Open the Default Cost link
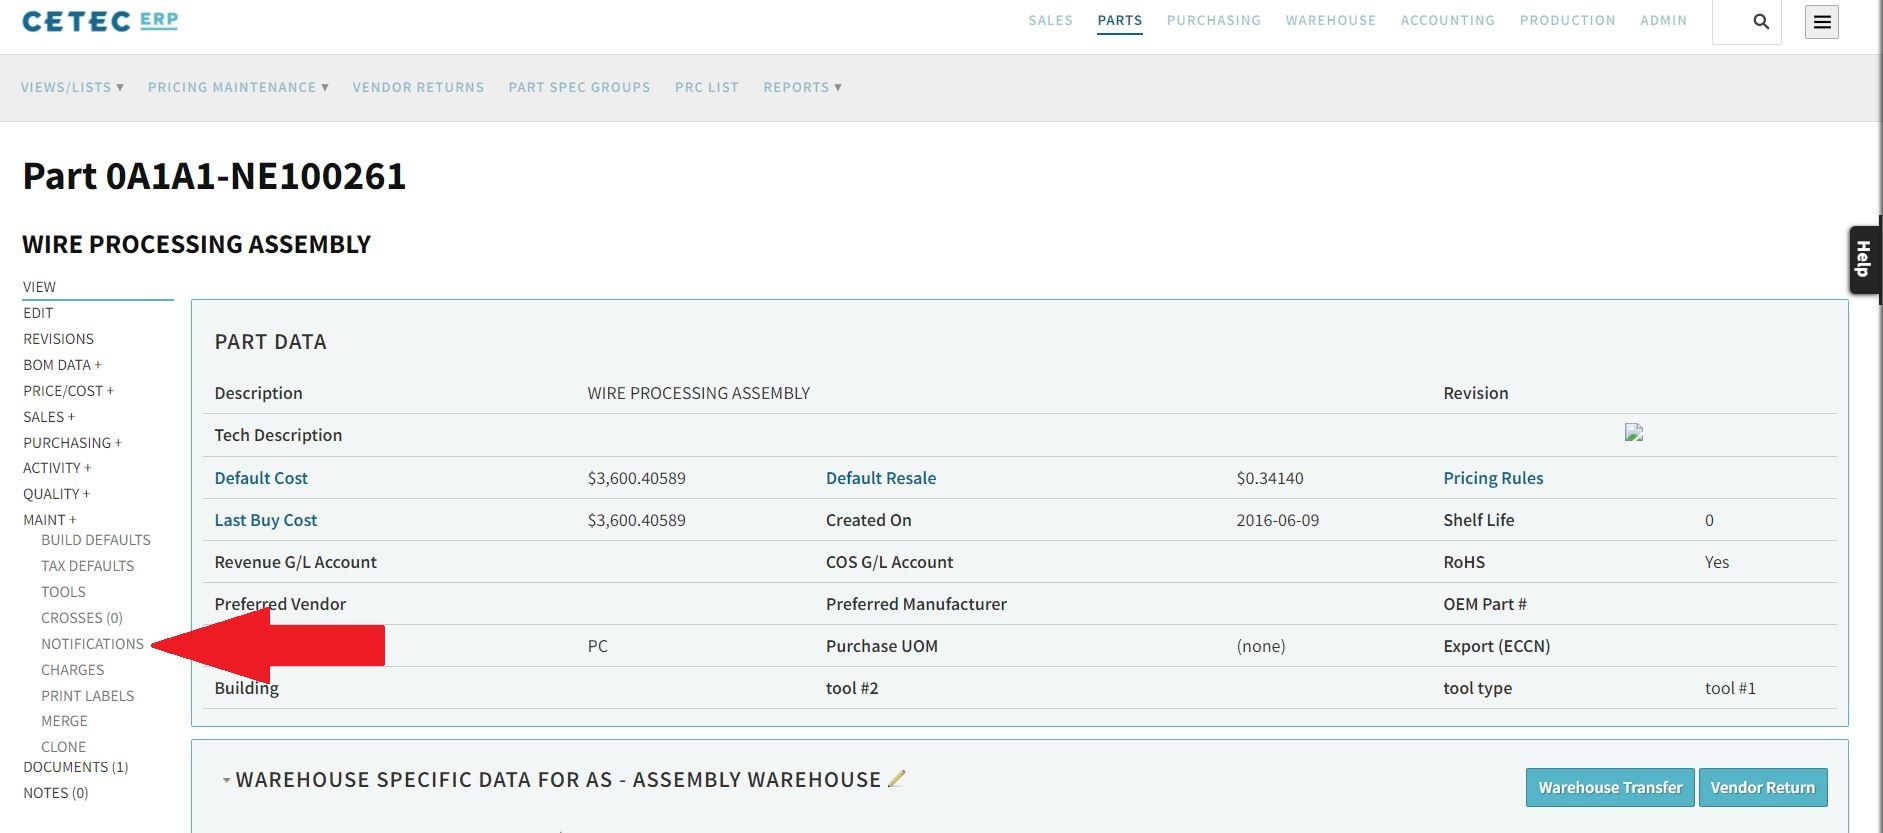1883x833 pixels. tap(261, 478)
